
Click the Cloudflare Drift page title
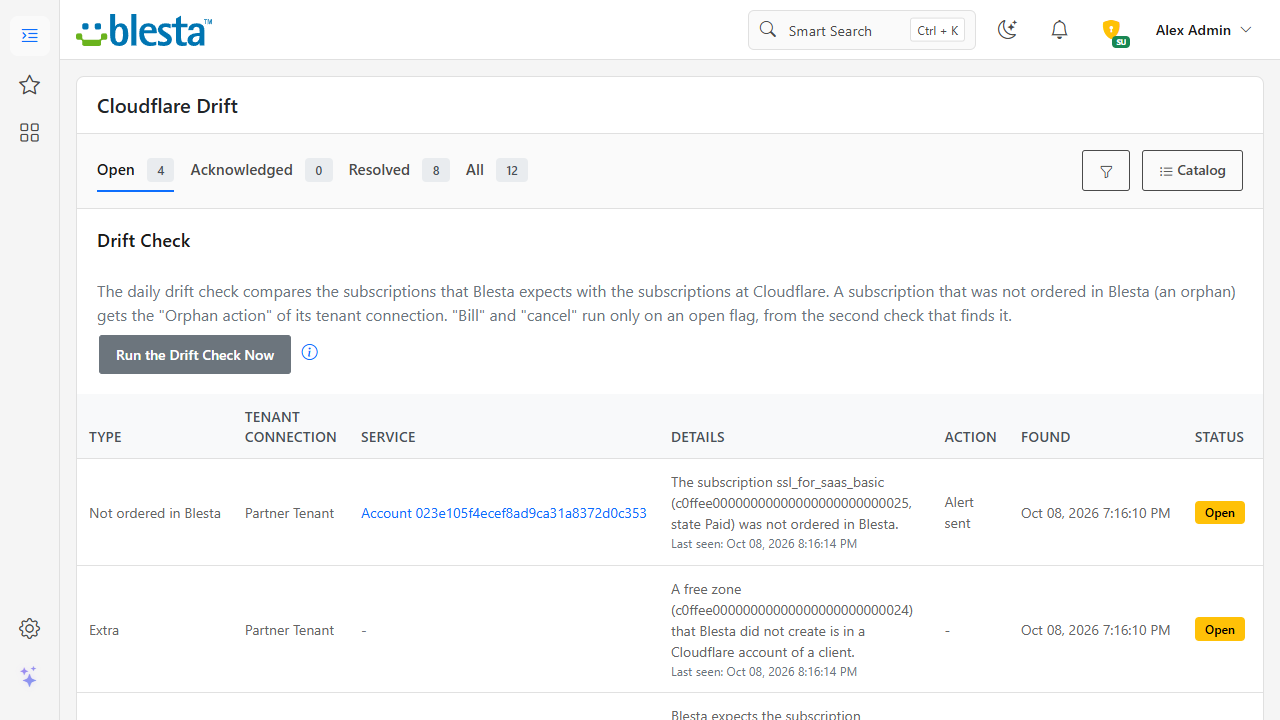pos(167,106)
